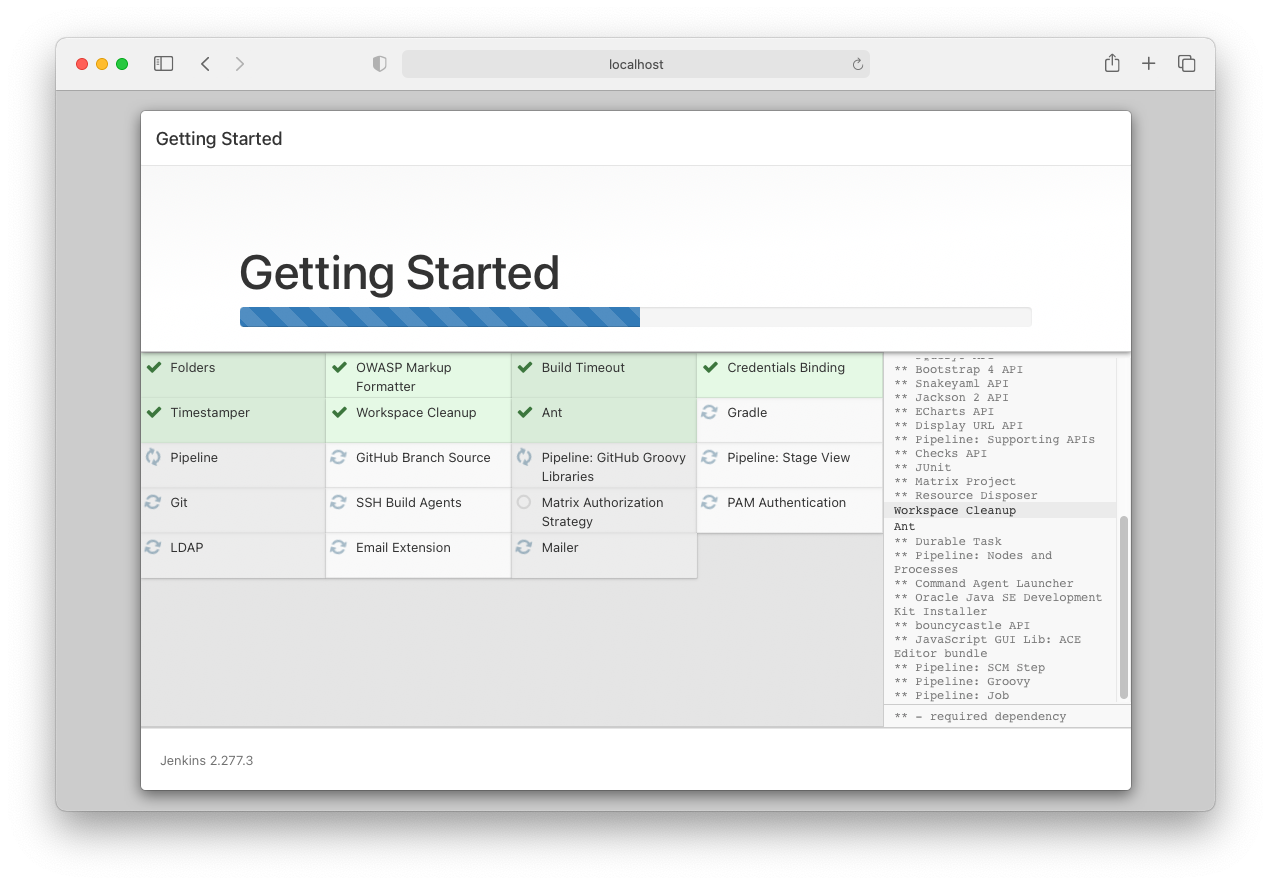Reload the localhost page
Image resolution: width=1271 pixels, height=885 pixels.
tap(857, 64)
